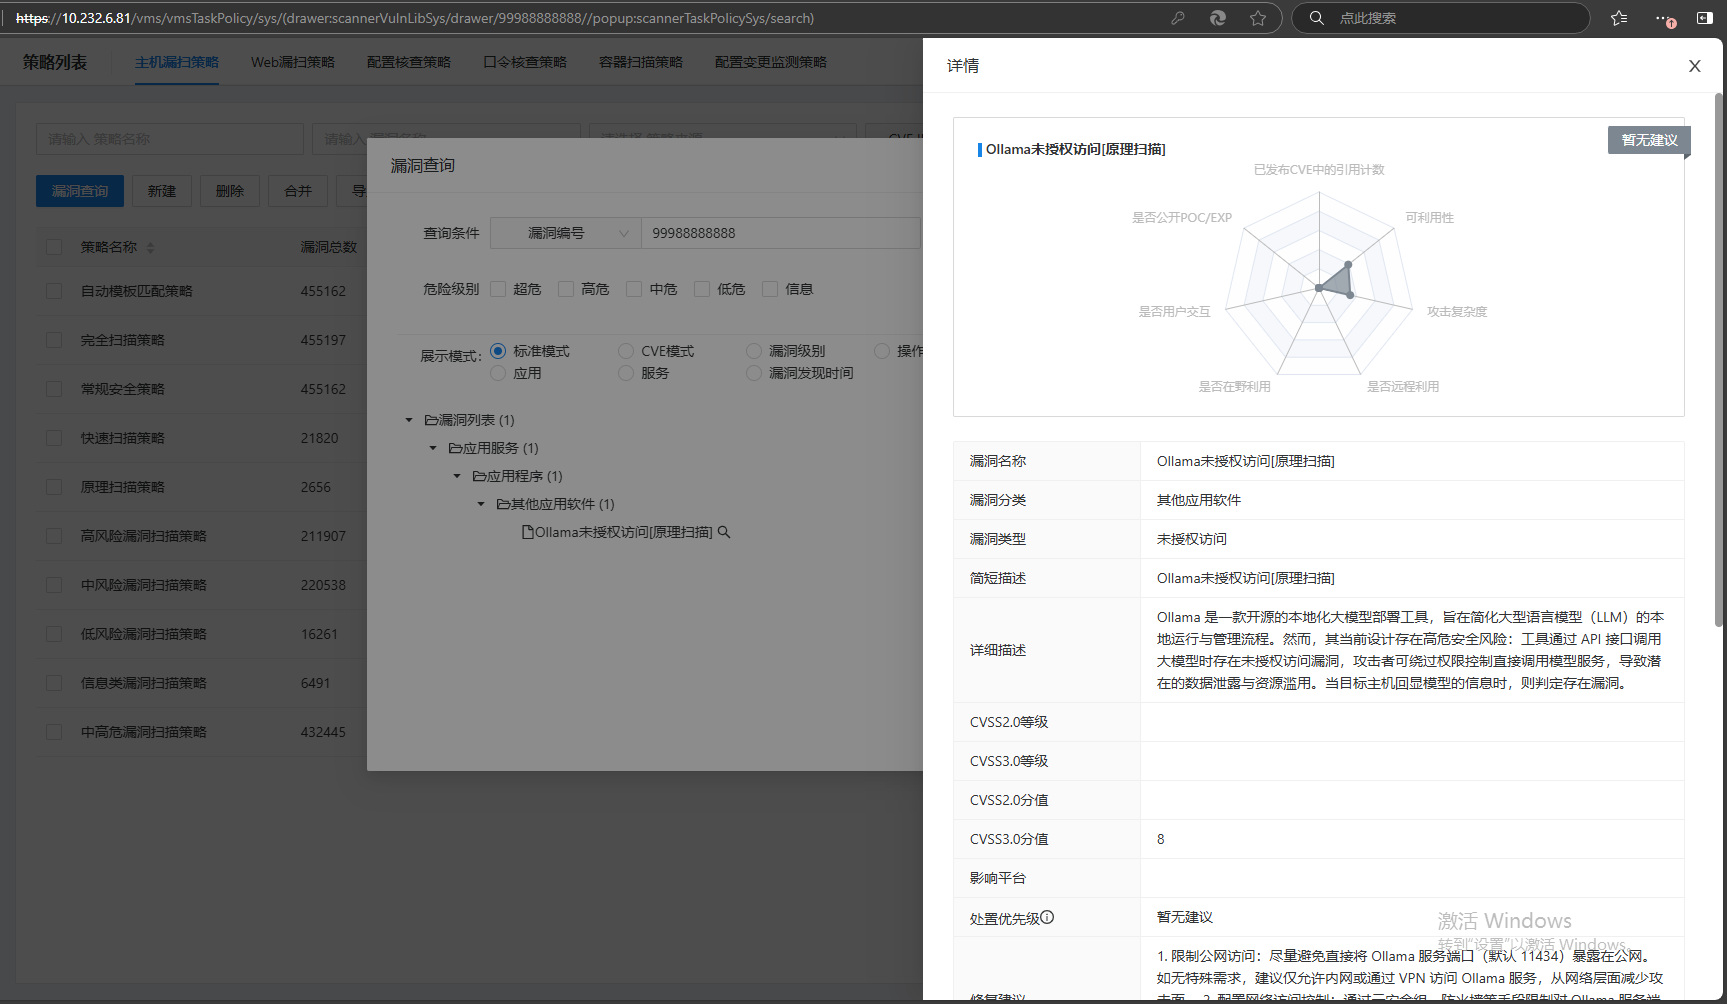This screenshot has height=1004, width=1727.
Task: Click the detail panel vertical scrollbar
Action: click(x=1718, y=360)
